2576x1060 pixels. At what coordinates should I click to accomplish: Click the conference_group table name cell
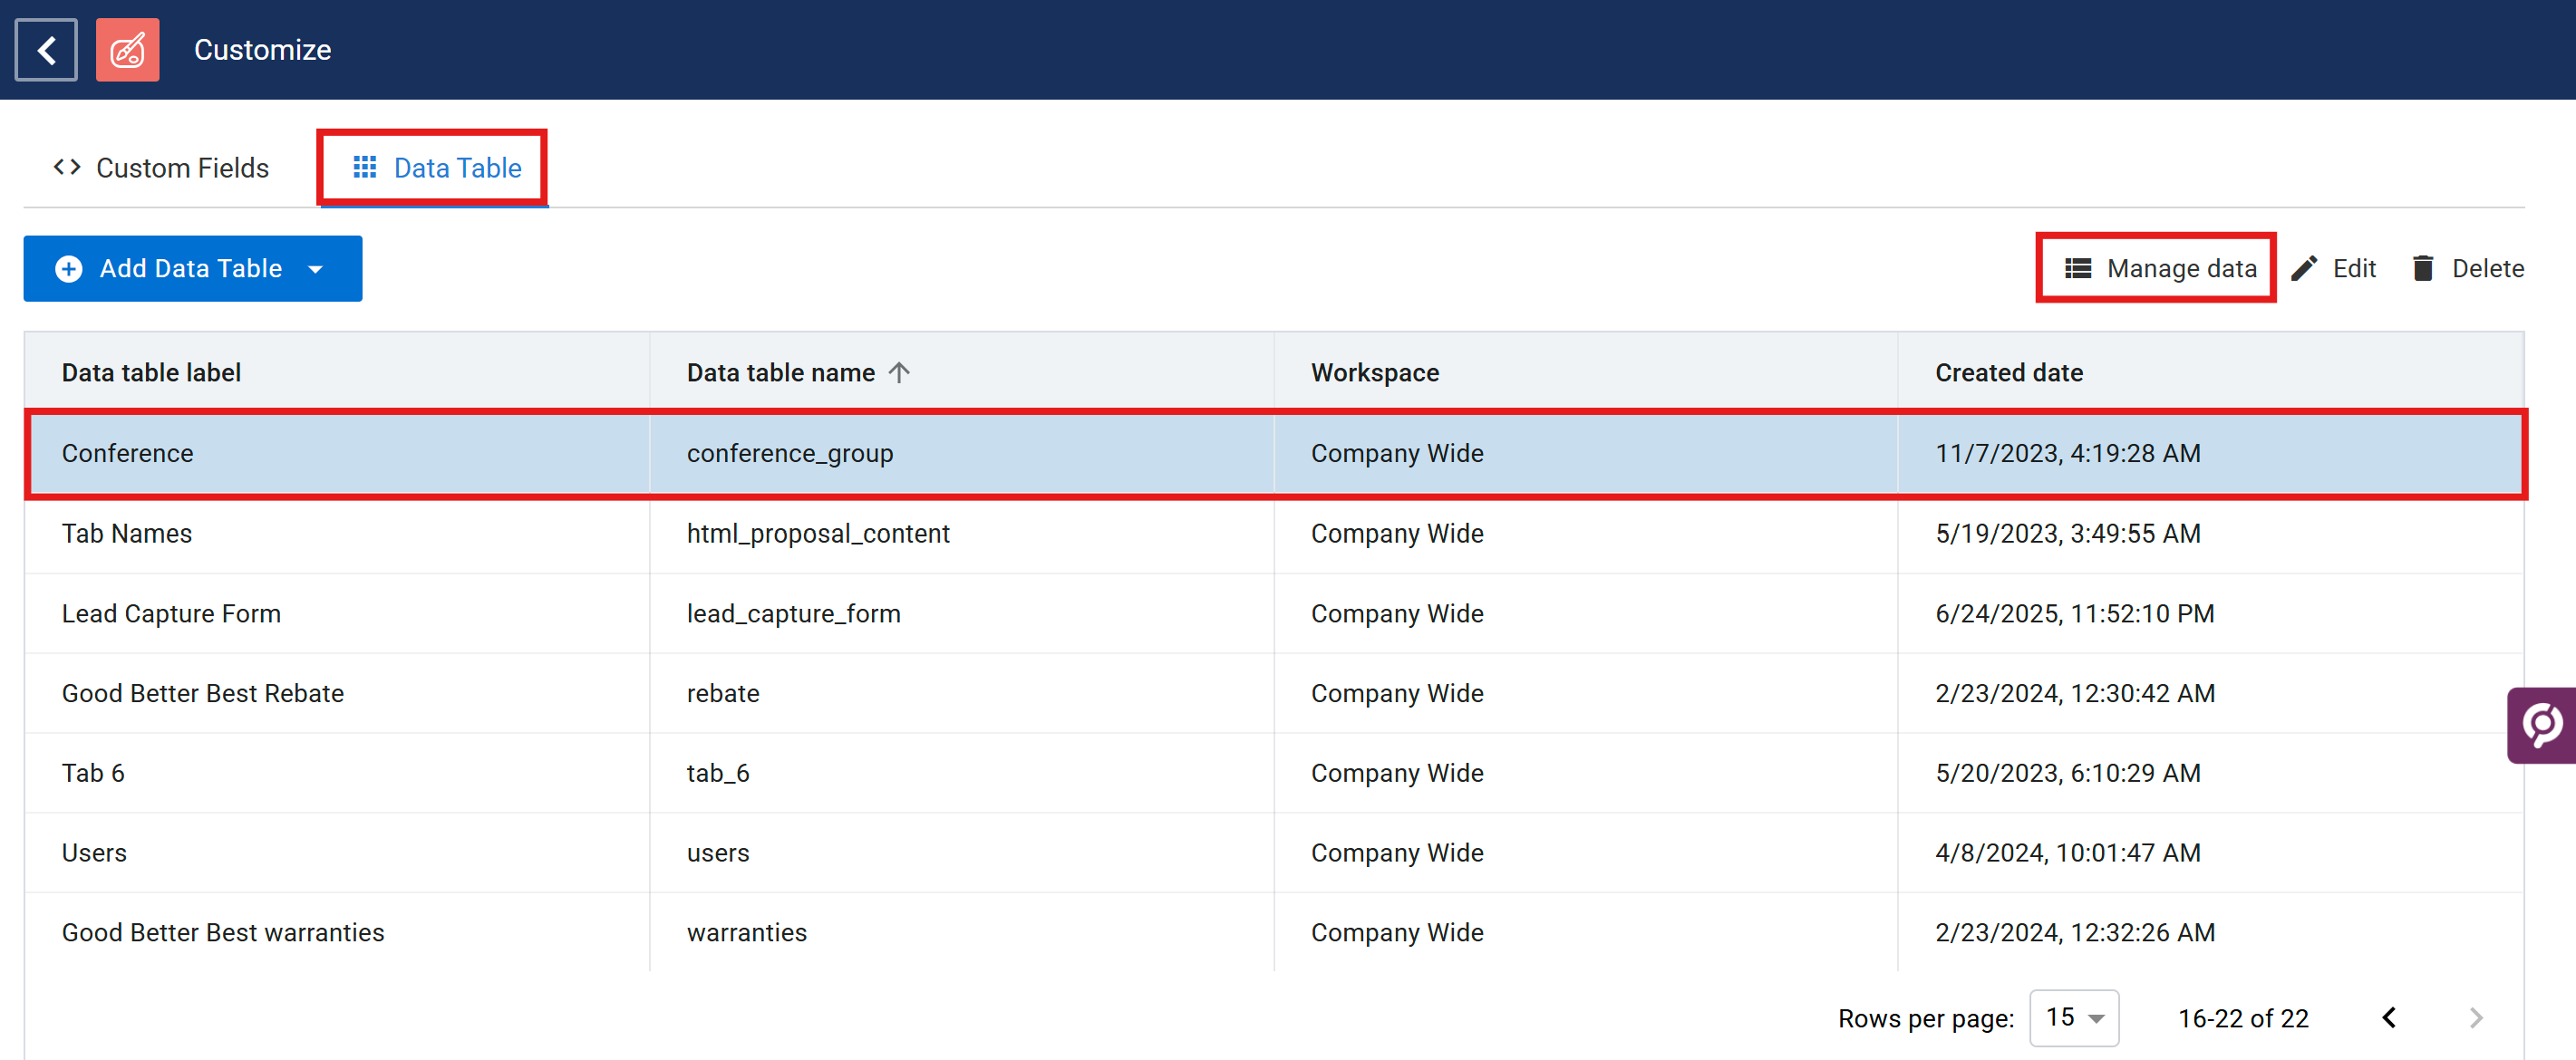790,453
